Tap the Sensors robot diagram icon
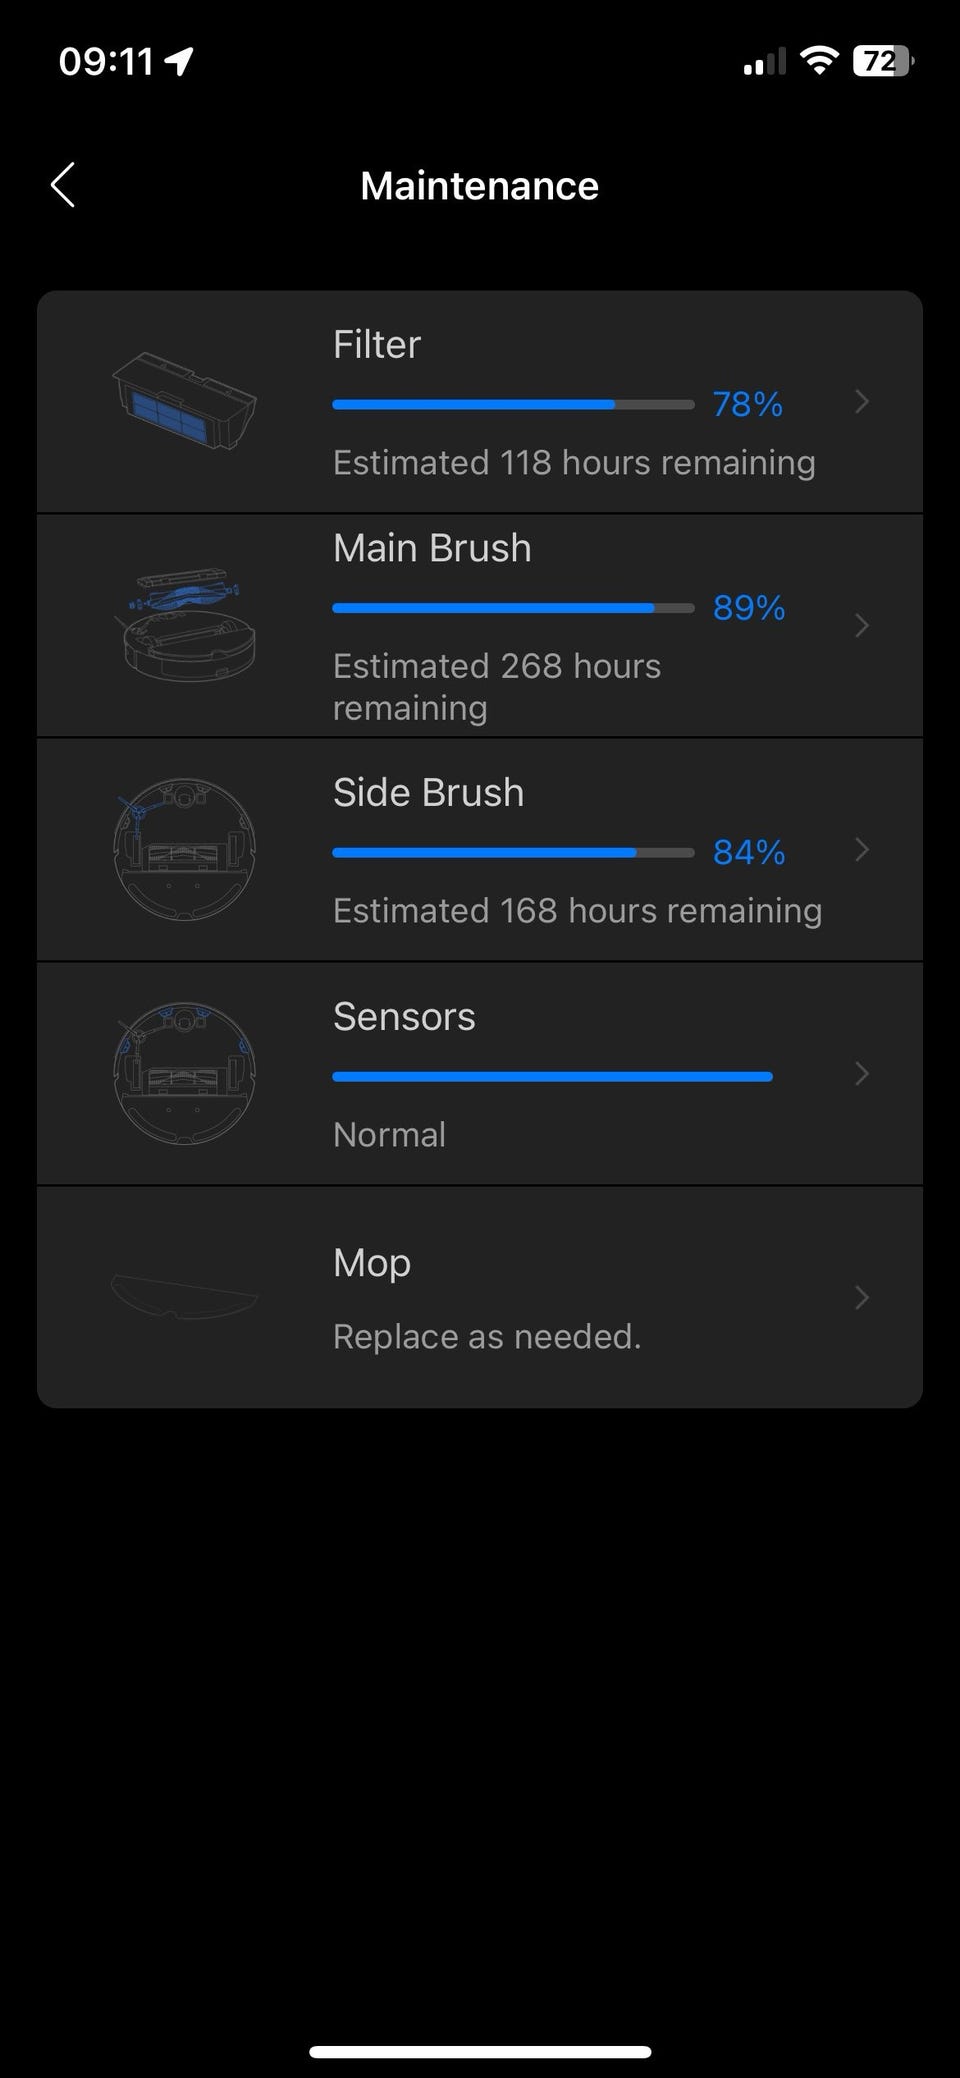 pos(185,1074)
